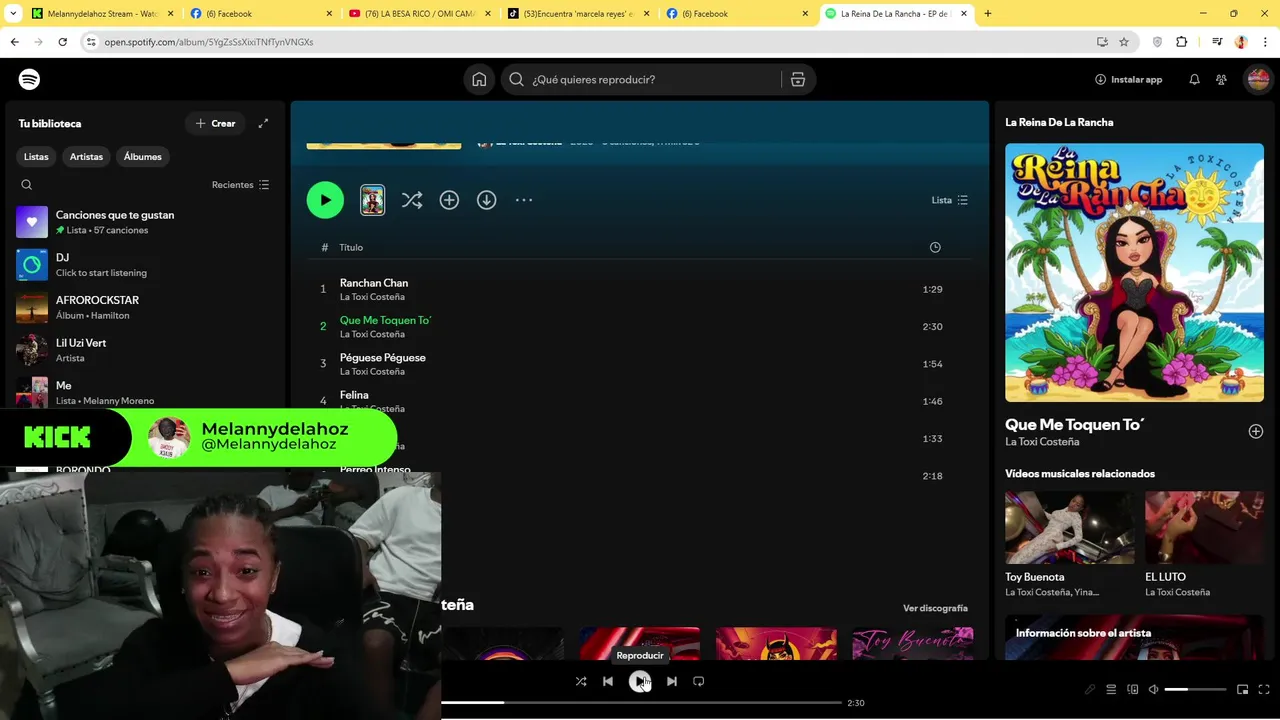Viewport: 1280px width, 720px height.
Task: Toggle repeat in the player bar
Action: pyautogui.click(x=699, y=681)
